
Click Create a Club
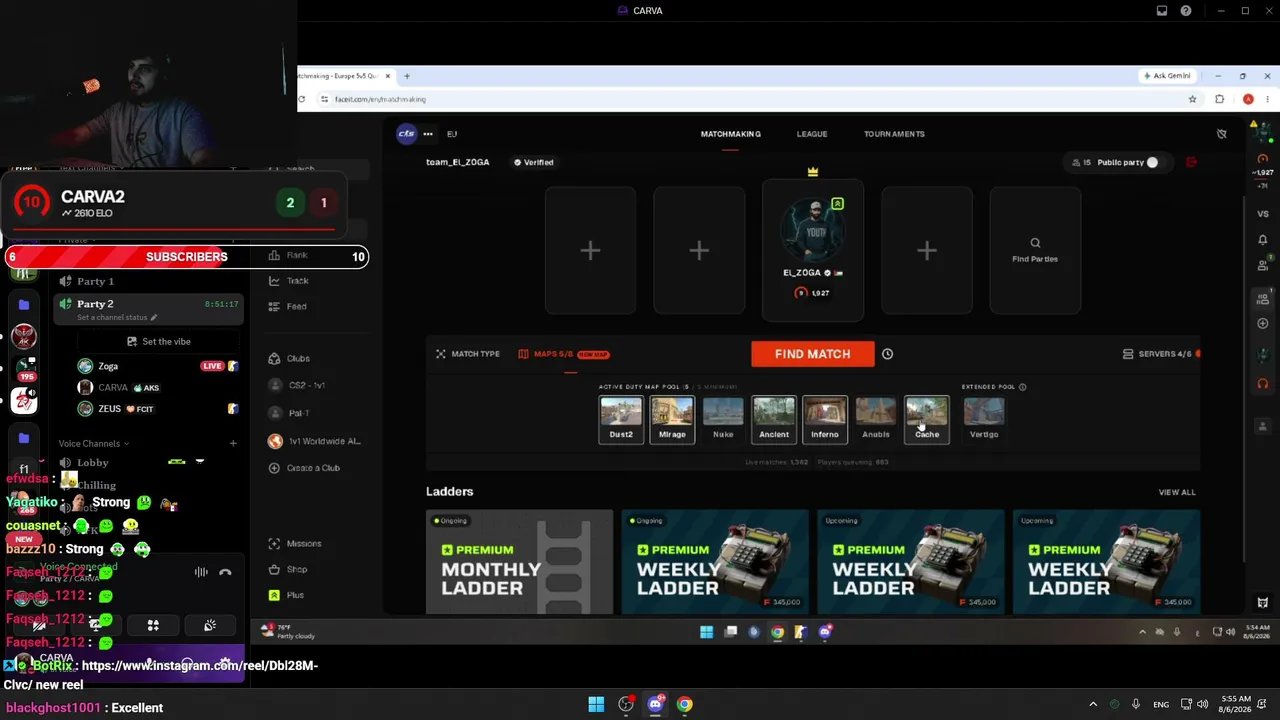[305, 468]
